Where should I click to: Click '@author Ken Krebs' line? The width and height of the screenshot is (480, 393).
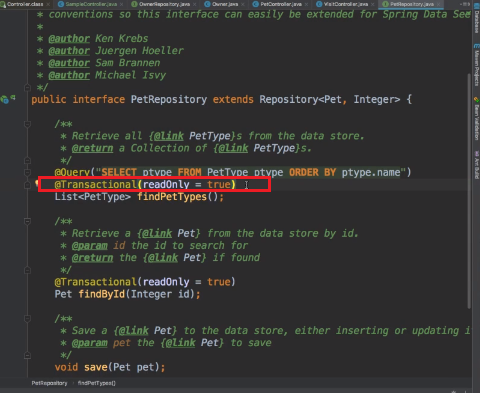coord(98,38)
